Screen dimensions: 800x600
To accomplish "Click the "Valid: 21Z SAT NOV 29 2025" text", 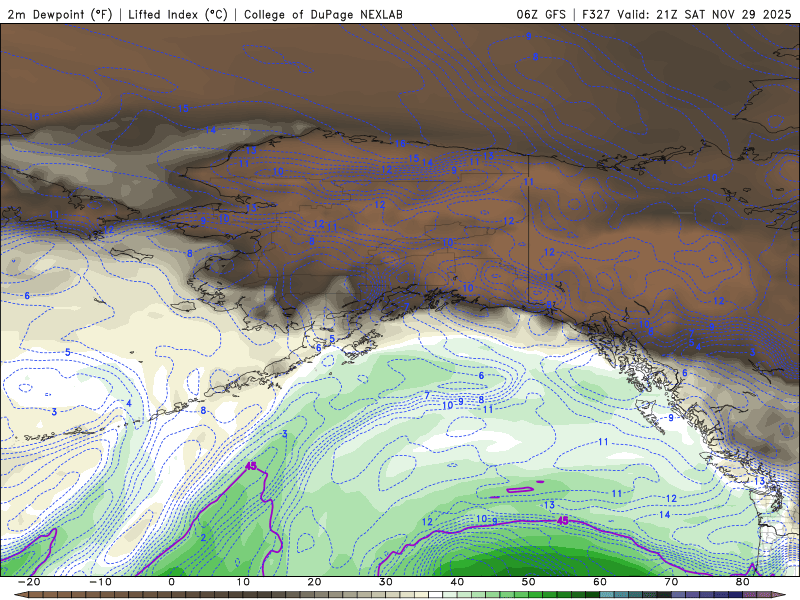I will tap(704, 14).
